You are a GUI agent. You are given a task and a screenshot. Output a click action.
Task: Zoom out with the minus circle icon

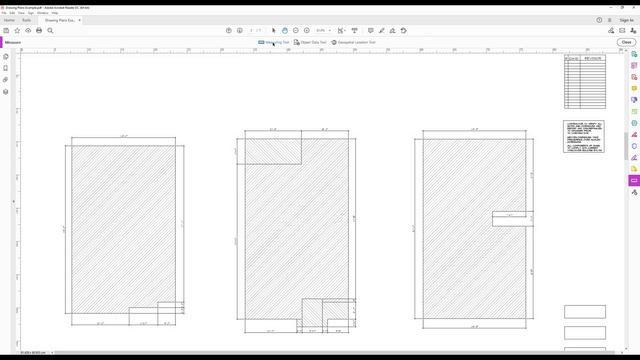[296, 31]
